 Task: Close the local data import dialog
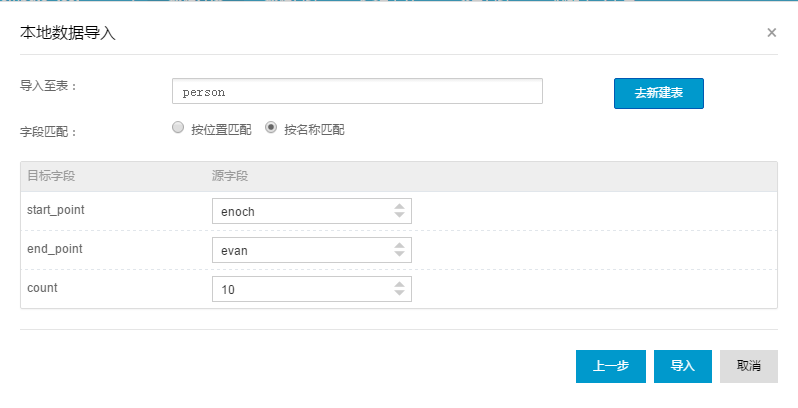(771, 32)
